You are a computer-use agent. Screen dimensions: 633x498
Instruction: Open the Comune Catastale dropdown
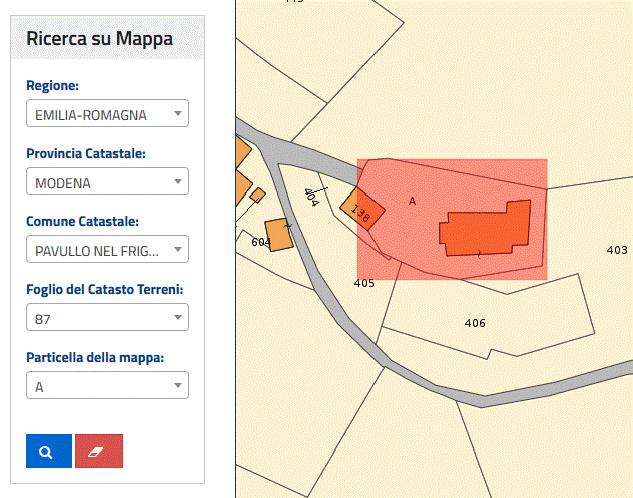tap(106, 250)
